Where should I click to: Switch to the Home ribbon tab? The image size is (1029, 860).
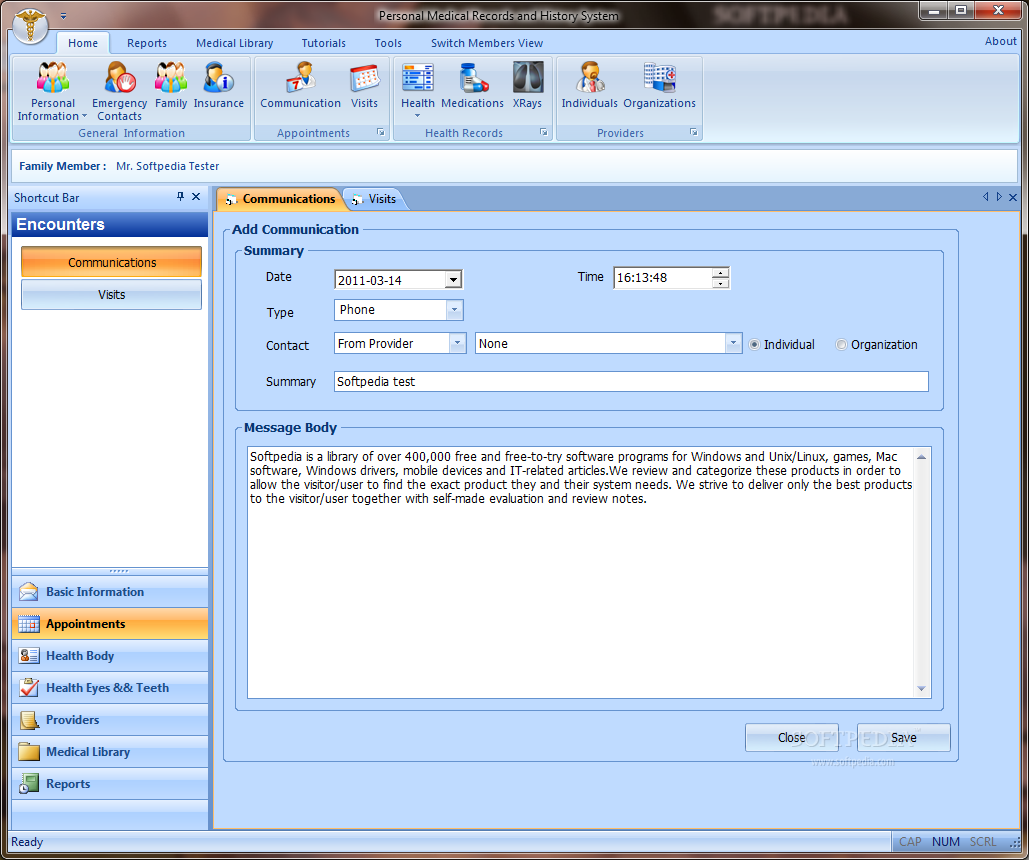[83, 43]
